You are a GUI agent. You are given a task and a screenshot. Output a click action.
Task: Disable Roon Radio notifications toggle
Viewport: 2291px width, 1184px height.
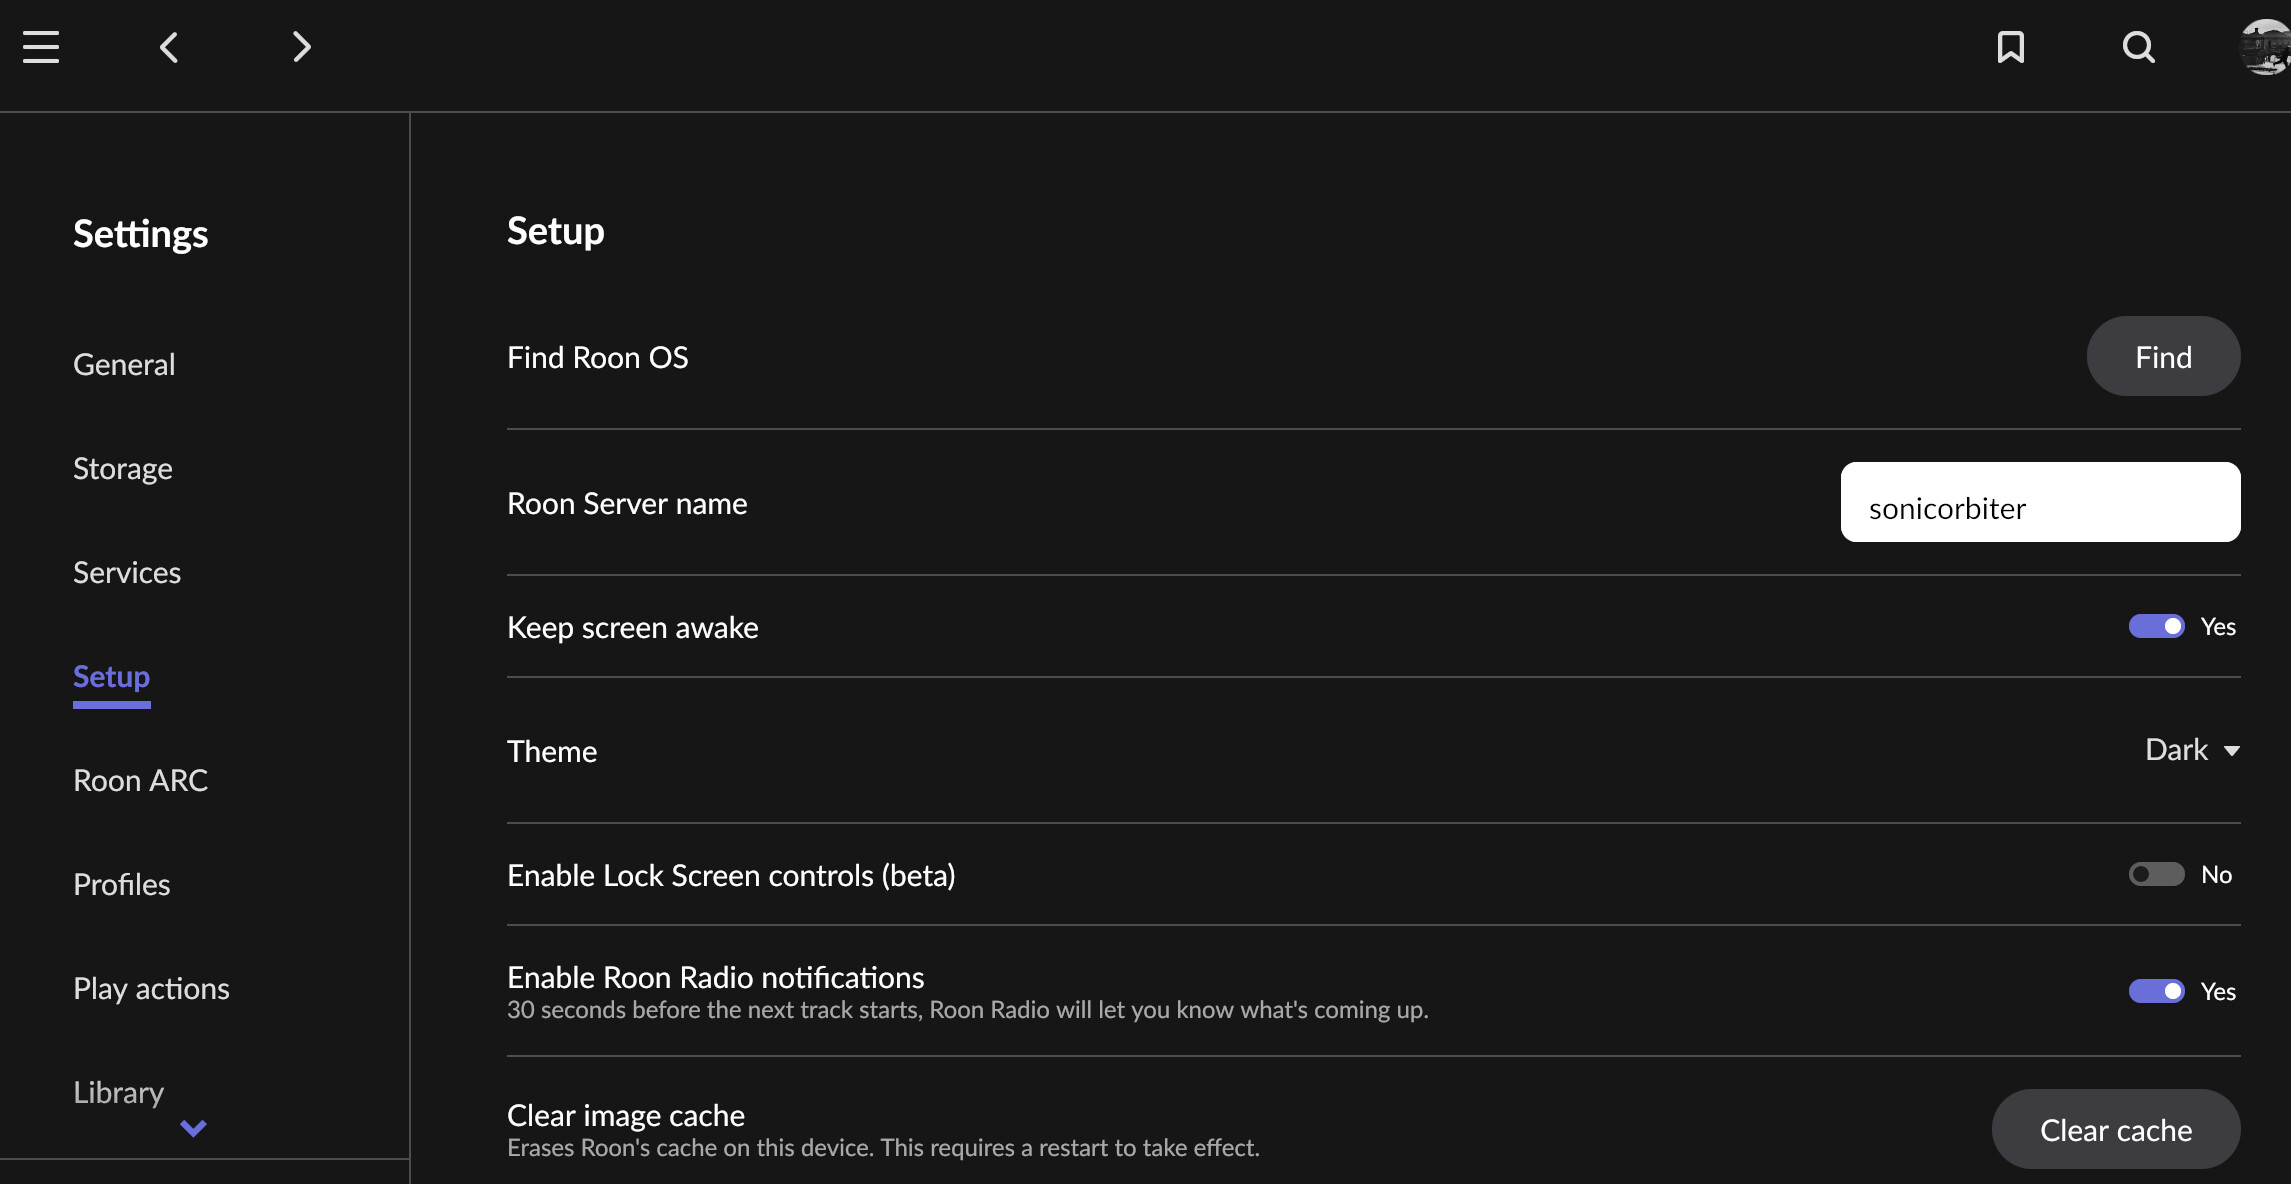pos(2156,991)
